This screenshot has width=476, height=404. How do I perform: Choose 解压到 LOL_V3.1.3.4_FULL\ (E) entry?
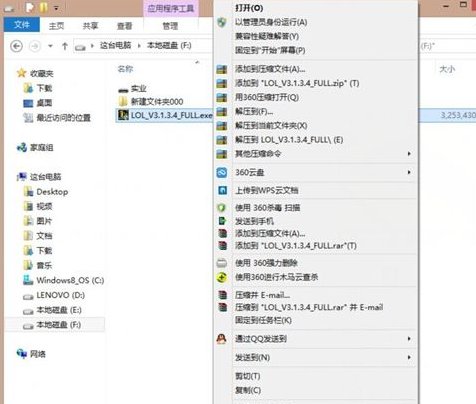pyautogui.click(x=315, y=140)
